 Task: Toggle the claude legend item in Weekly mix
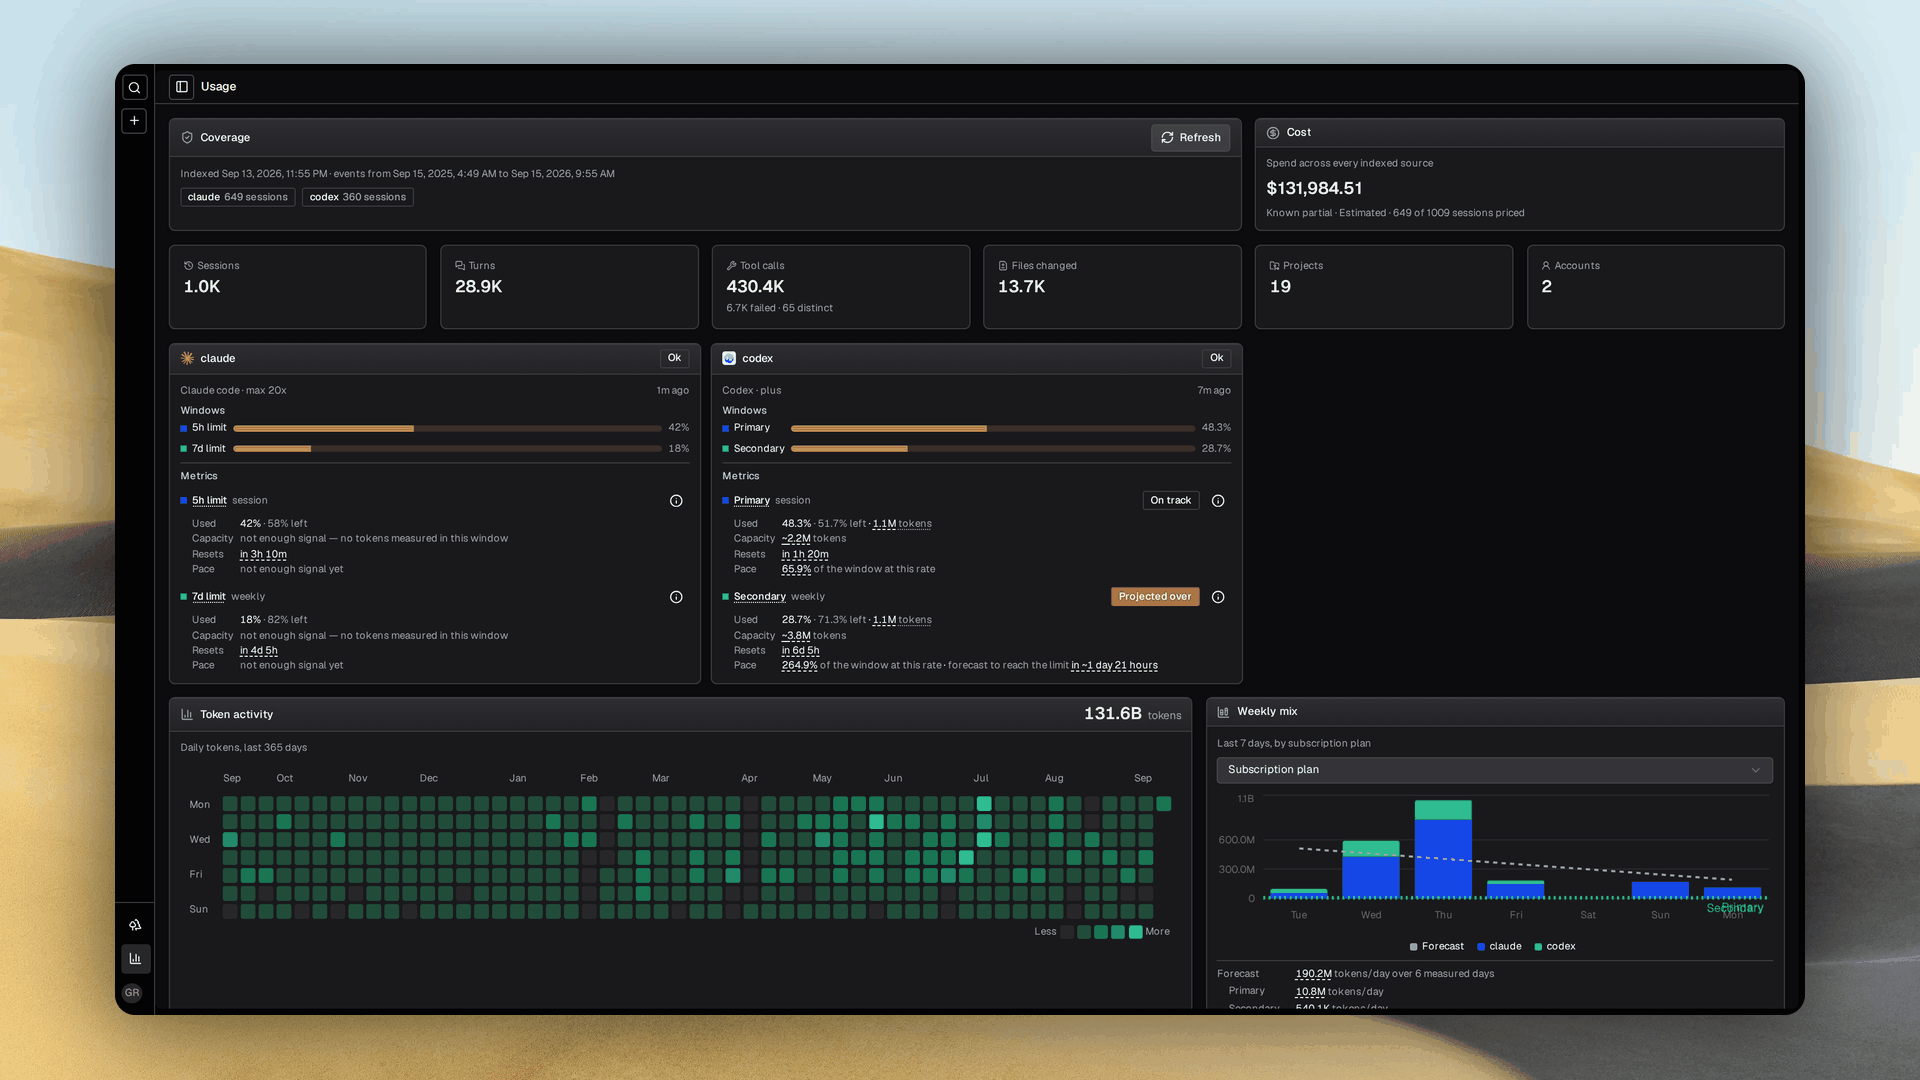(x=1499, y=947)
